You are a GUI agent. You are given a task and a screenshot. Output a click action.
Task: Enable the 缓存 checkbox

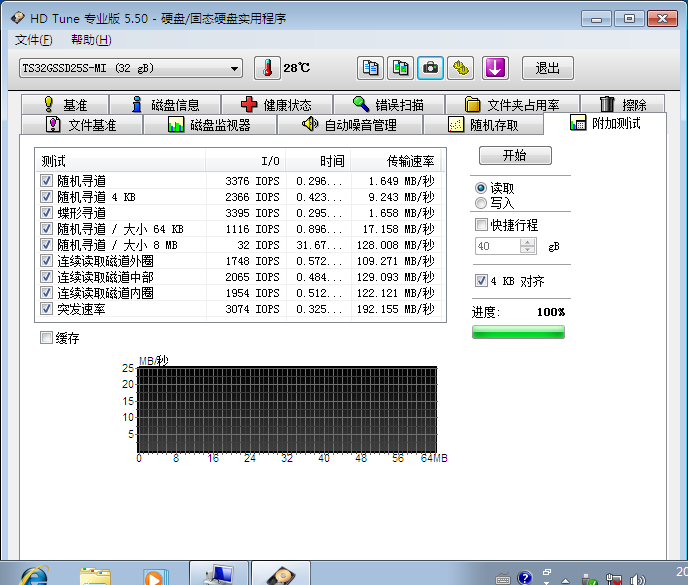coord(47,338)
